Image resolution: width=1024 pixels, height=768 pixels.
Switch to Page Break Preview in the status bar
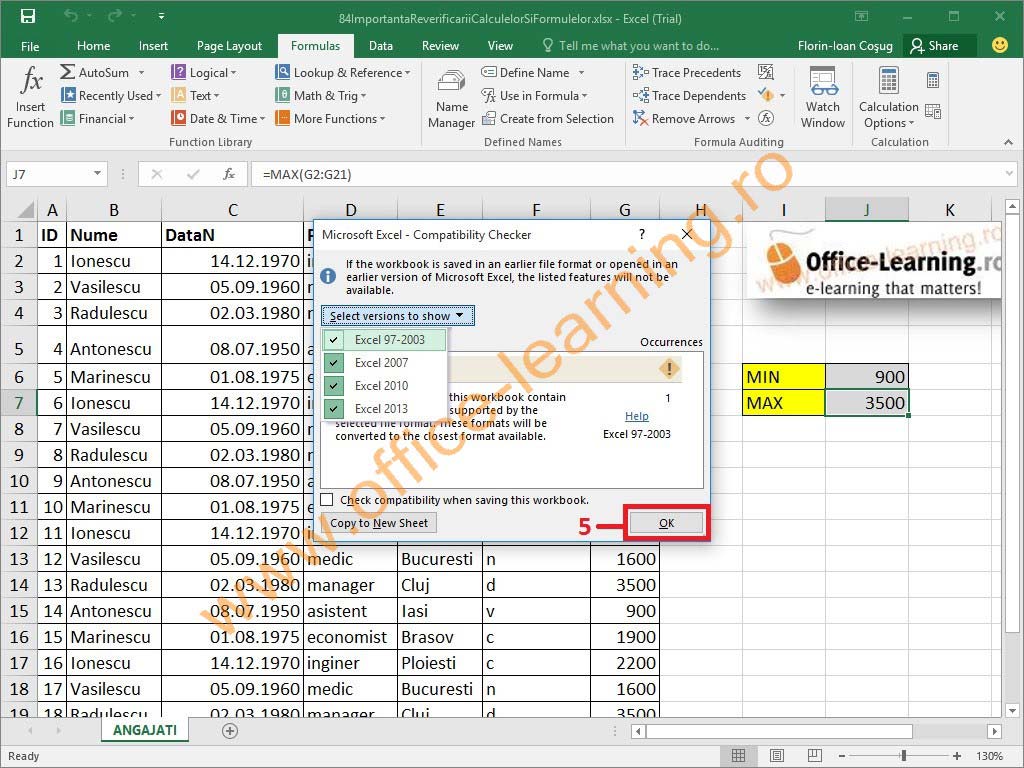(x=814, y=756)
